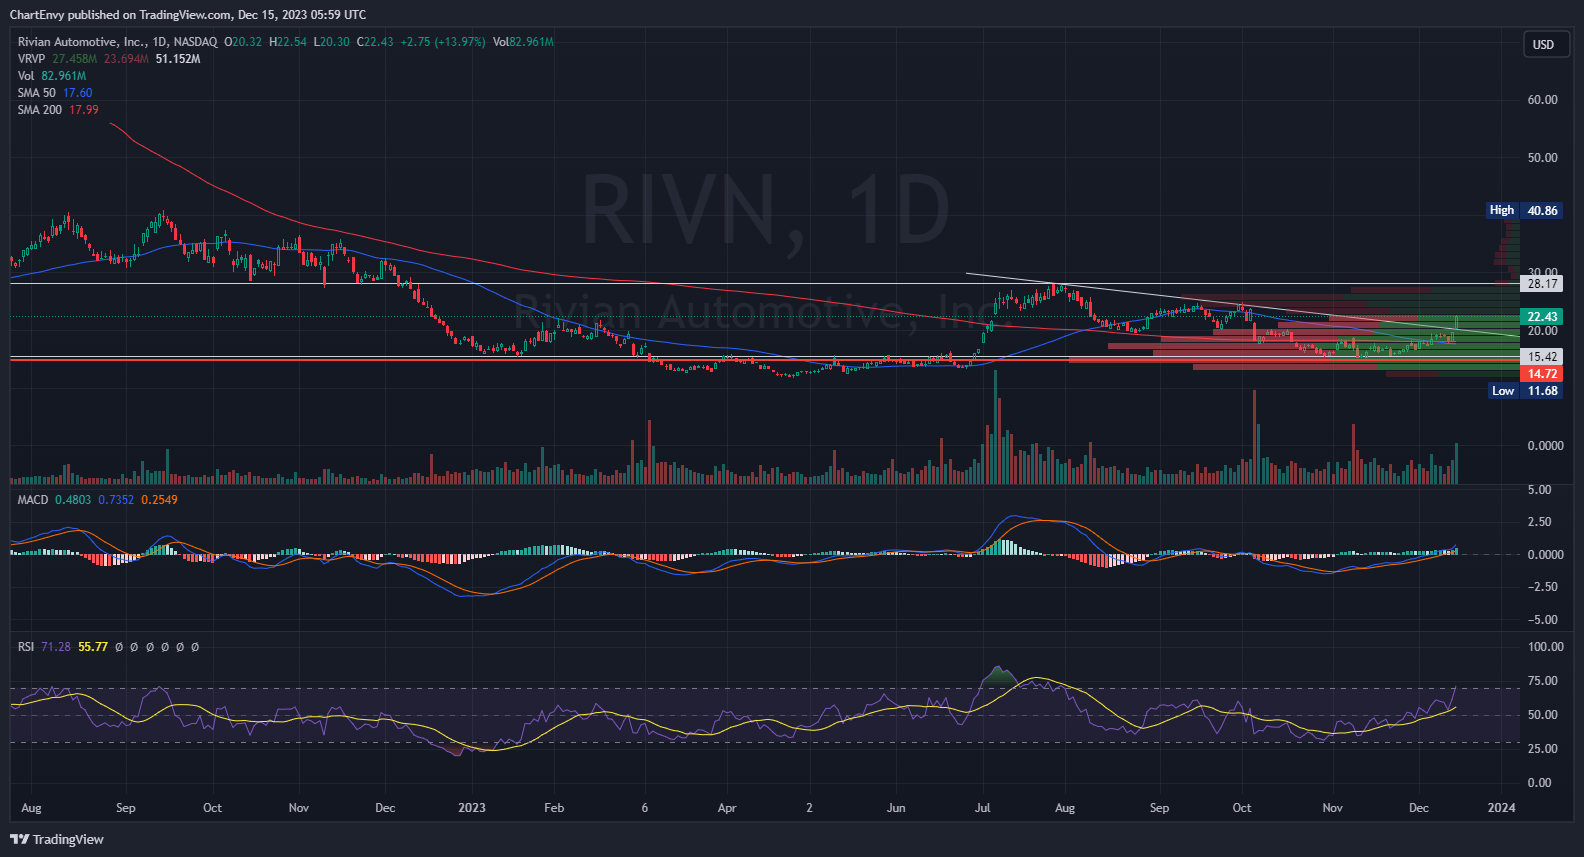Click the RSI moving average value 55.77
Screen dimensions: 1584x857
click(93, 647)
